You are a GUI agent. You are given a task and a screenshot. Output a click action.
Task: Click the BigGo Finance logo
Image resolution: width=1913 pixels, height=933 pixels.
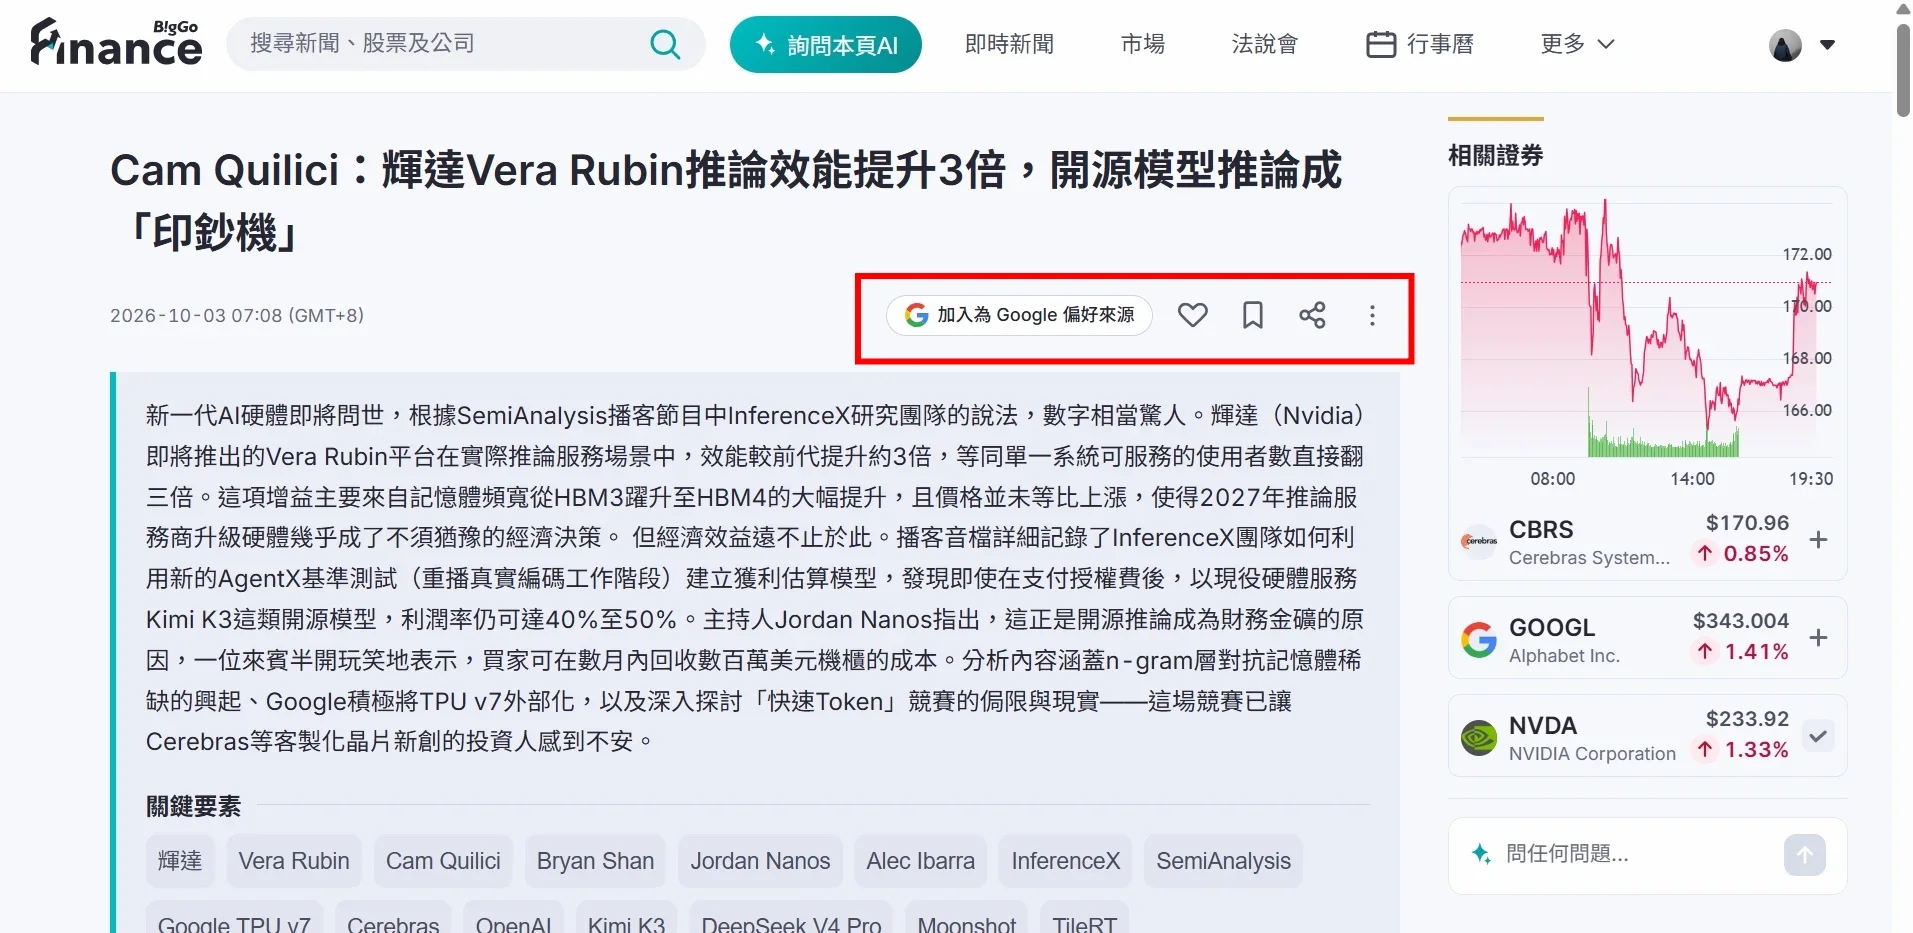point(116,43)
